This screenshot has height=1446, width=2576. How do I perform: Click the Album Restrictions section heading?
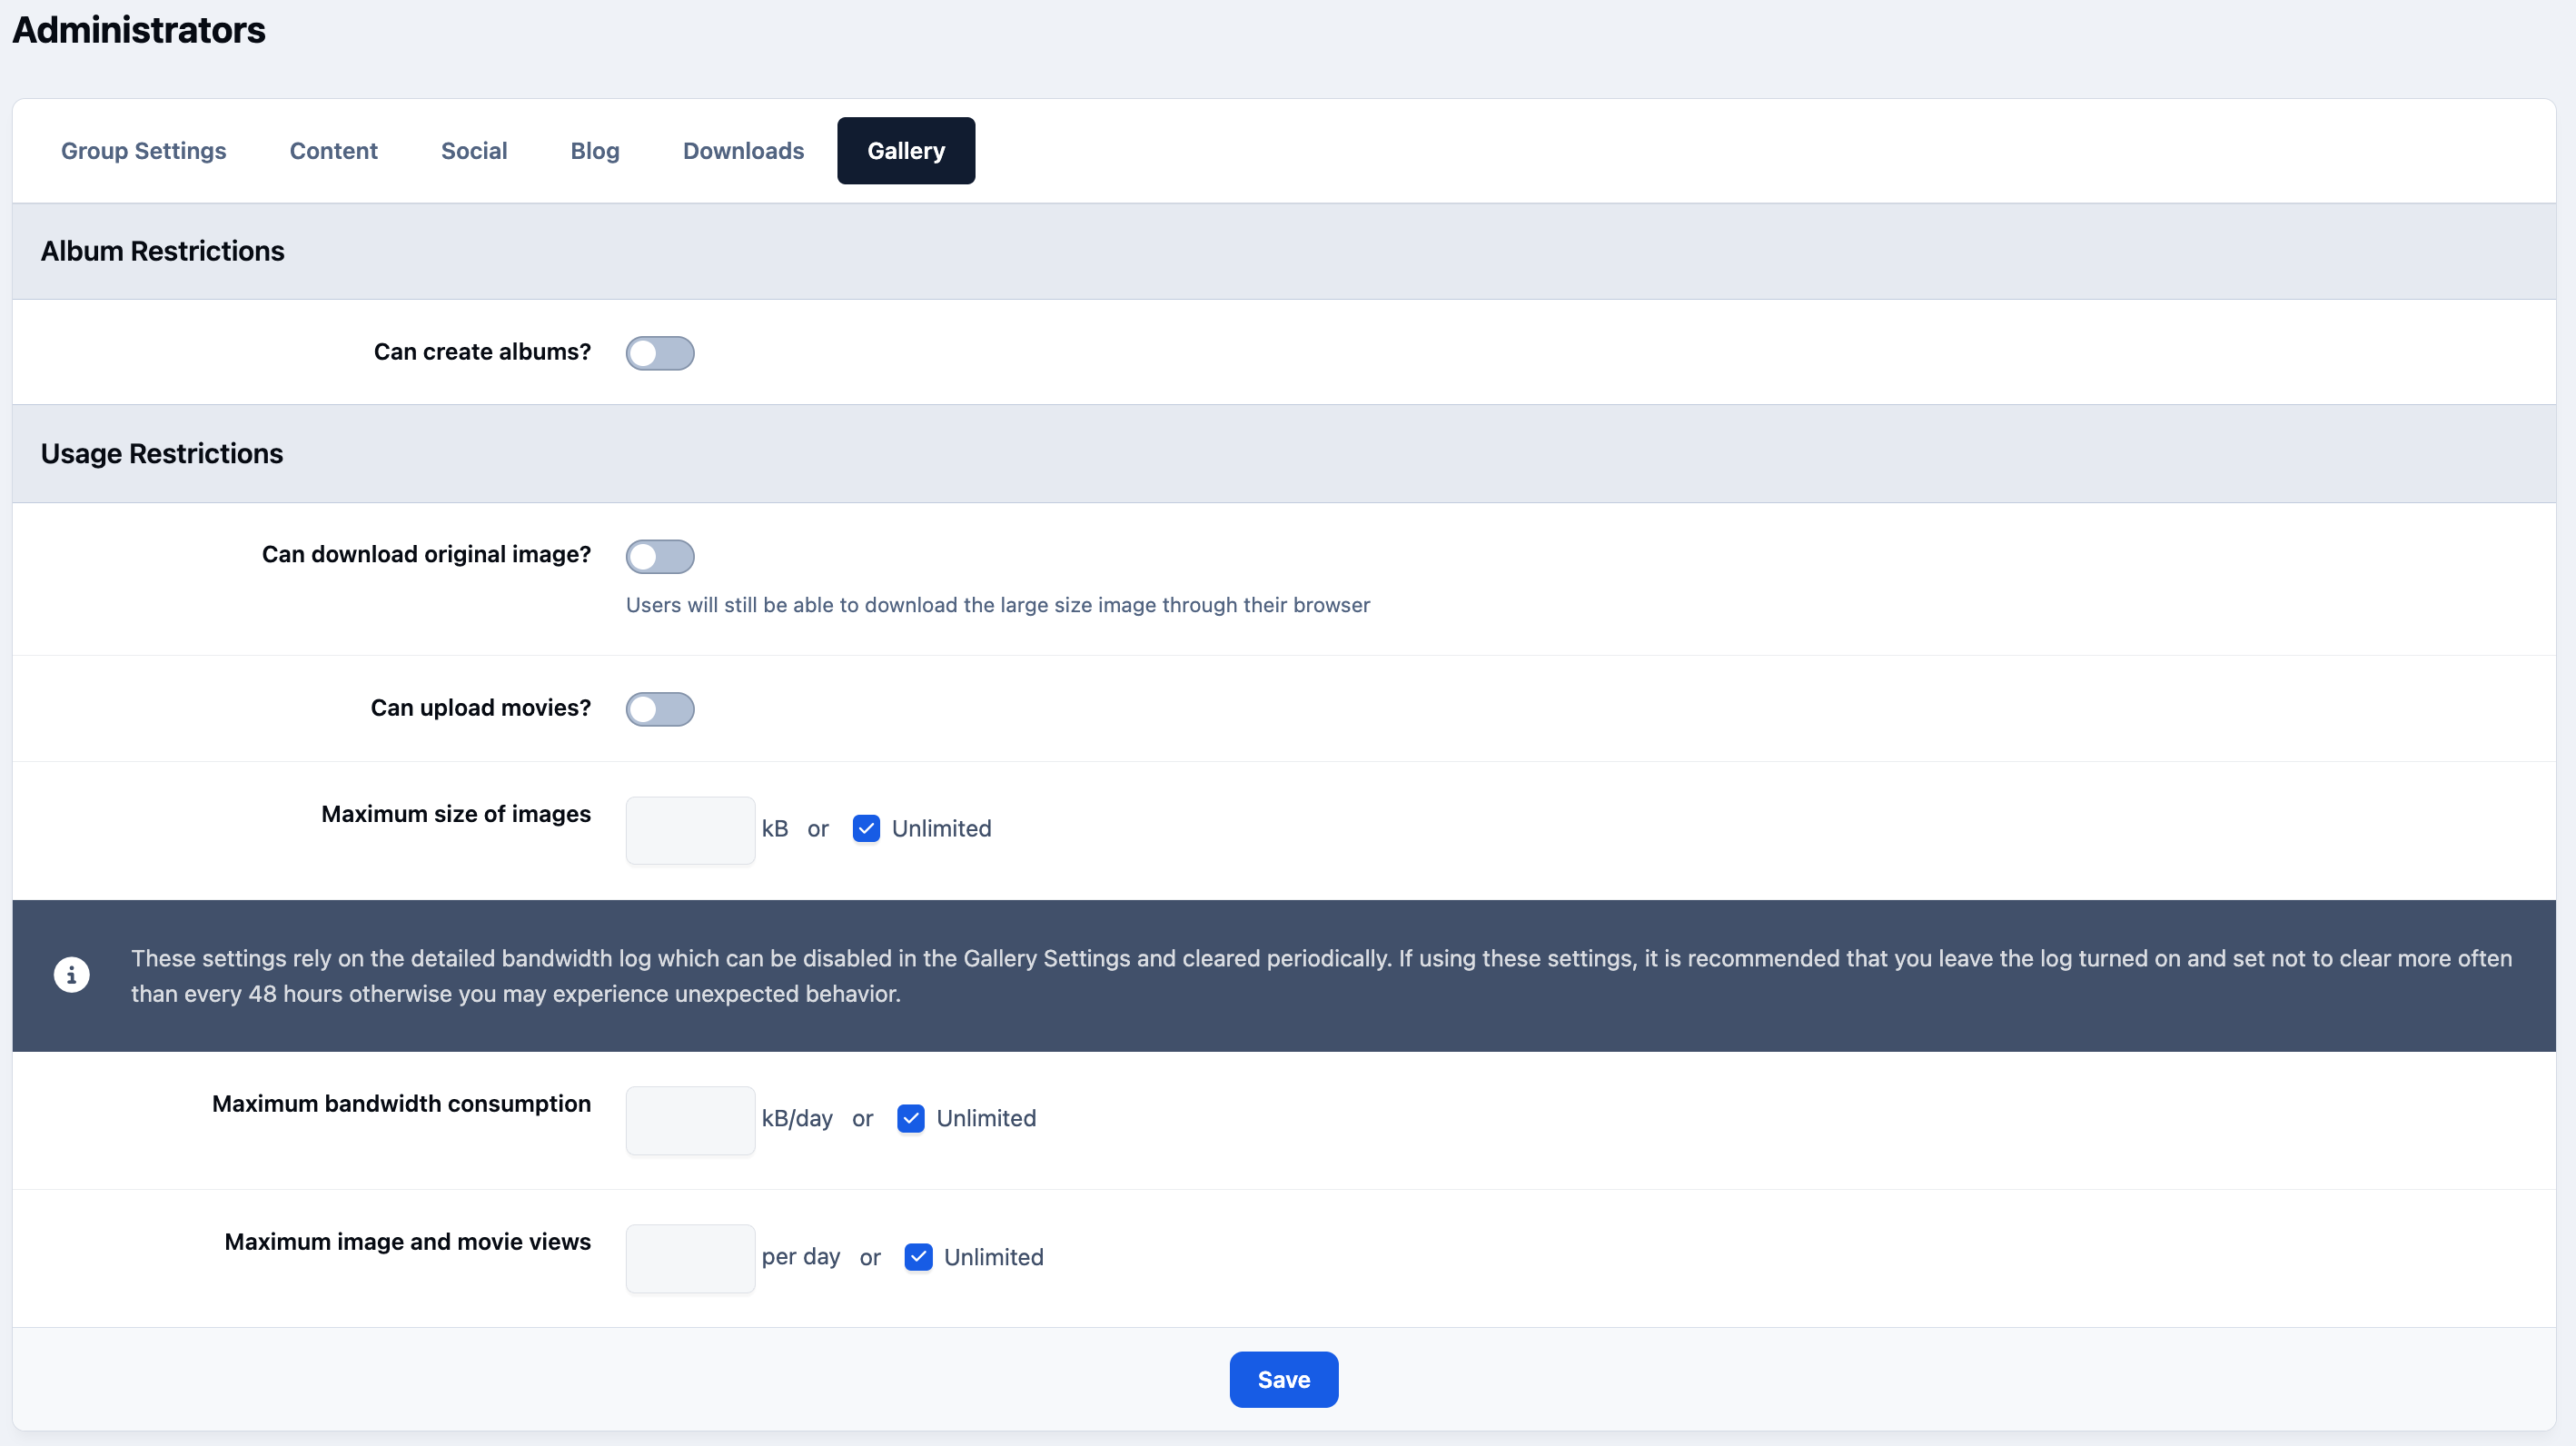[x=163, y=251]
